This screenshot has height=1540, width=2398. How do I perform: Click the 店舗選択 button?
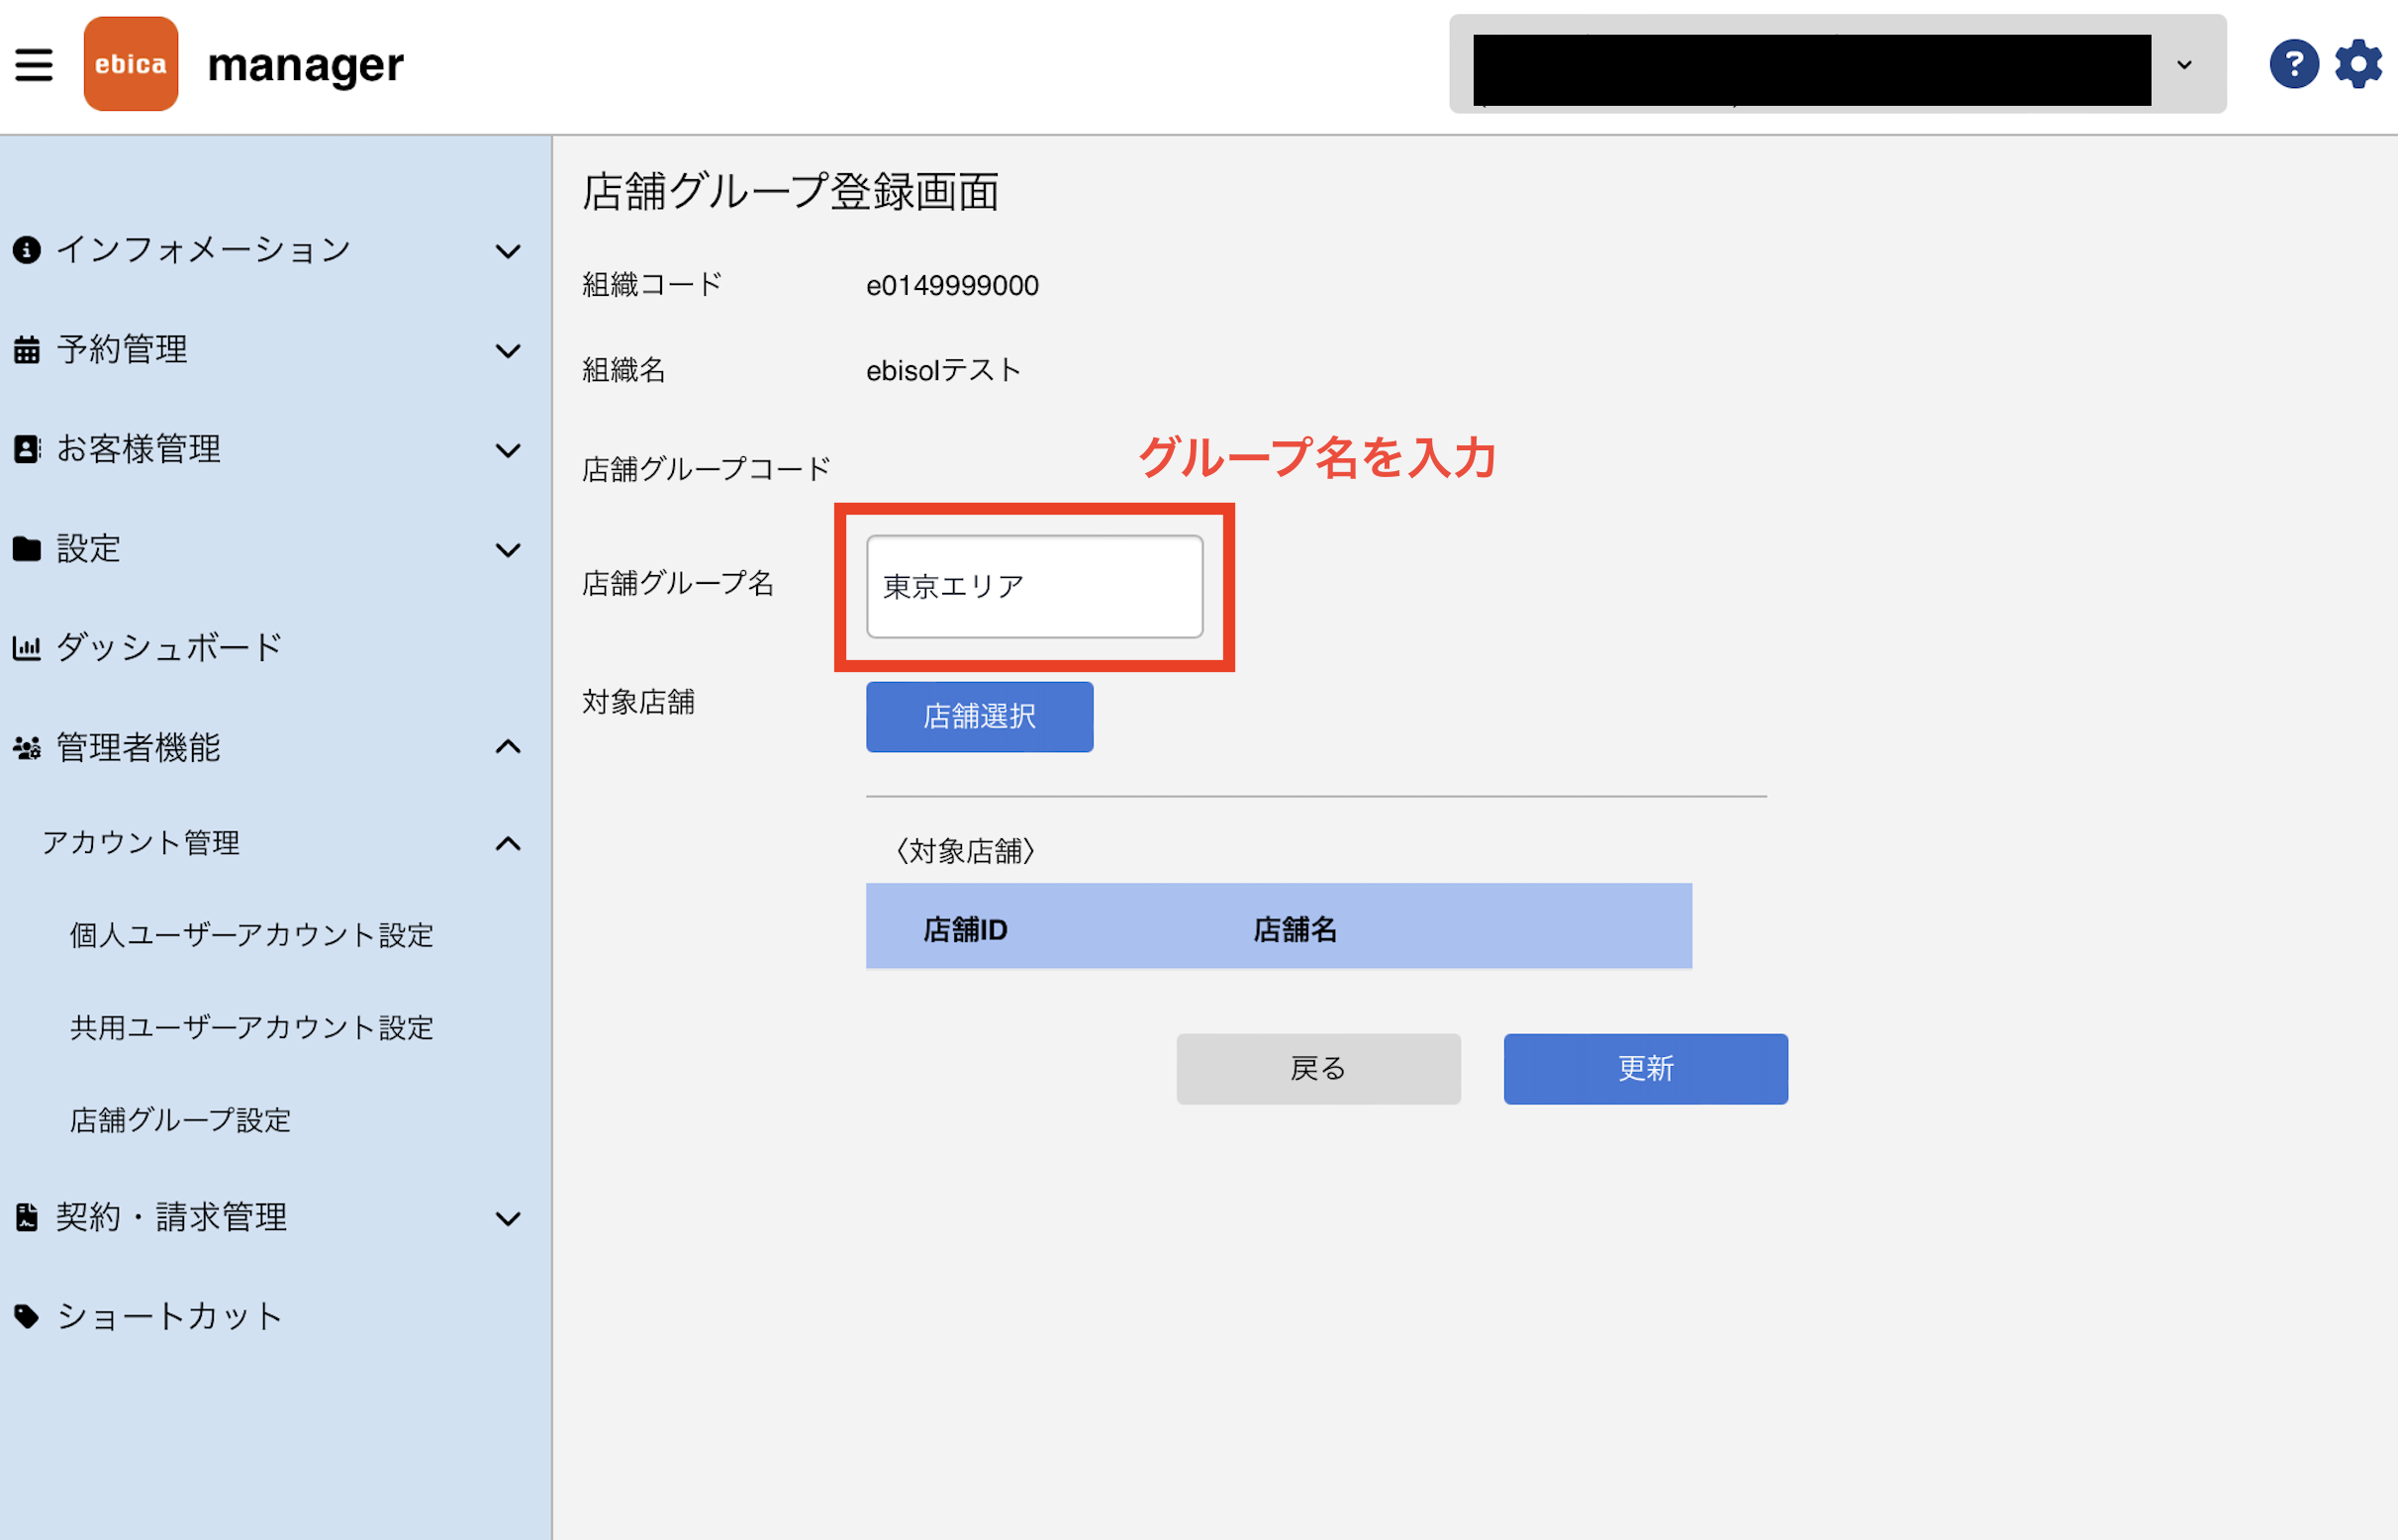[979, 717]
